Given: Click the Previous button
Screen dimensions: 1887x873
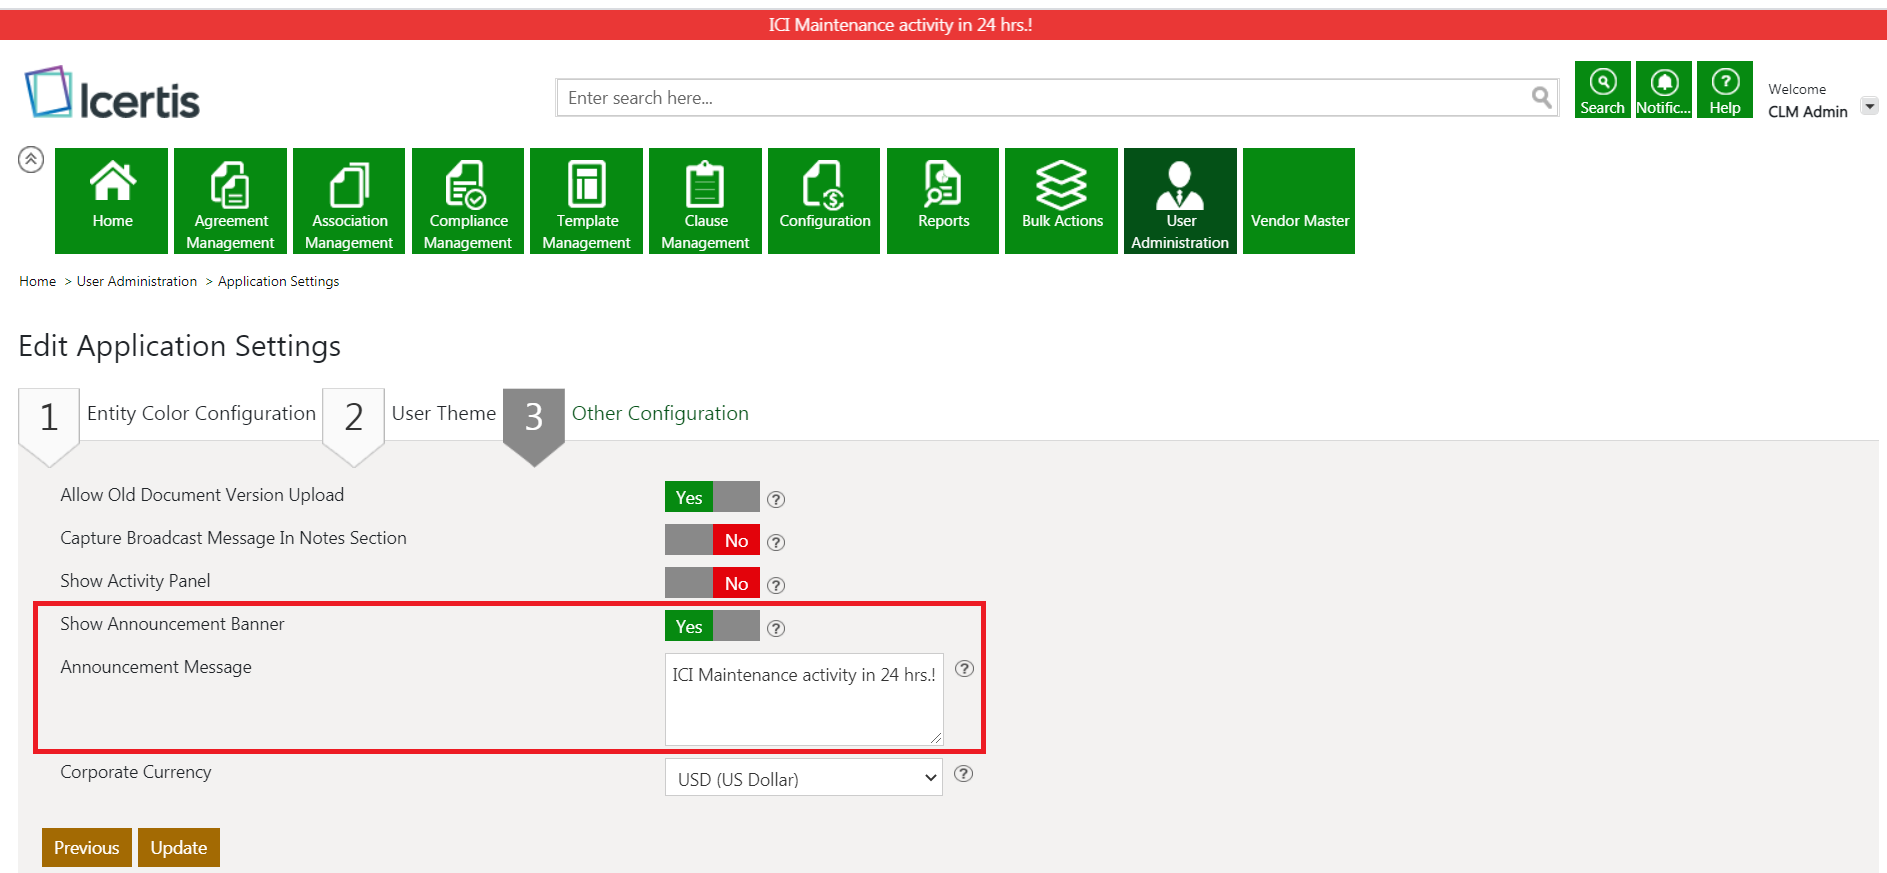Looking at the screenshot, I should pos(86,848).
